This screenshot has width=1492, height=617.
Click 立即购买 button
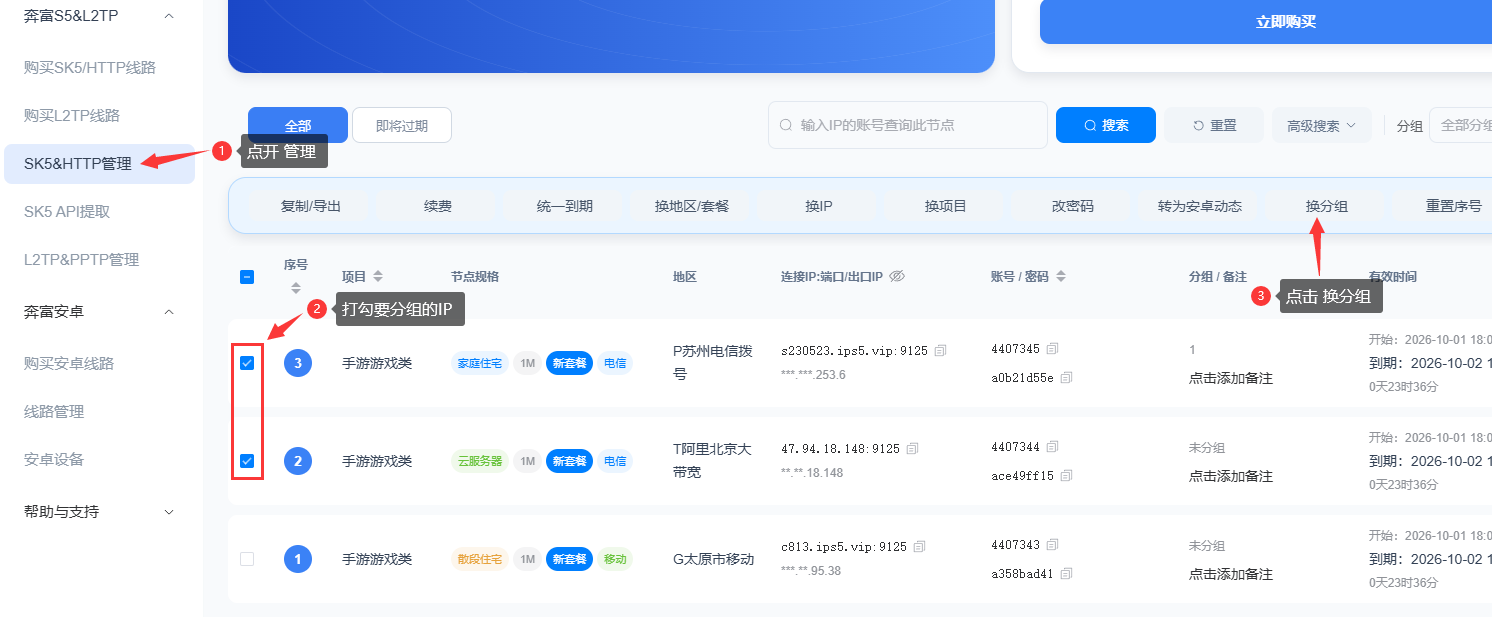(1266, 22)
